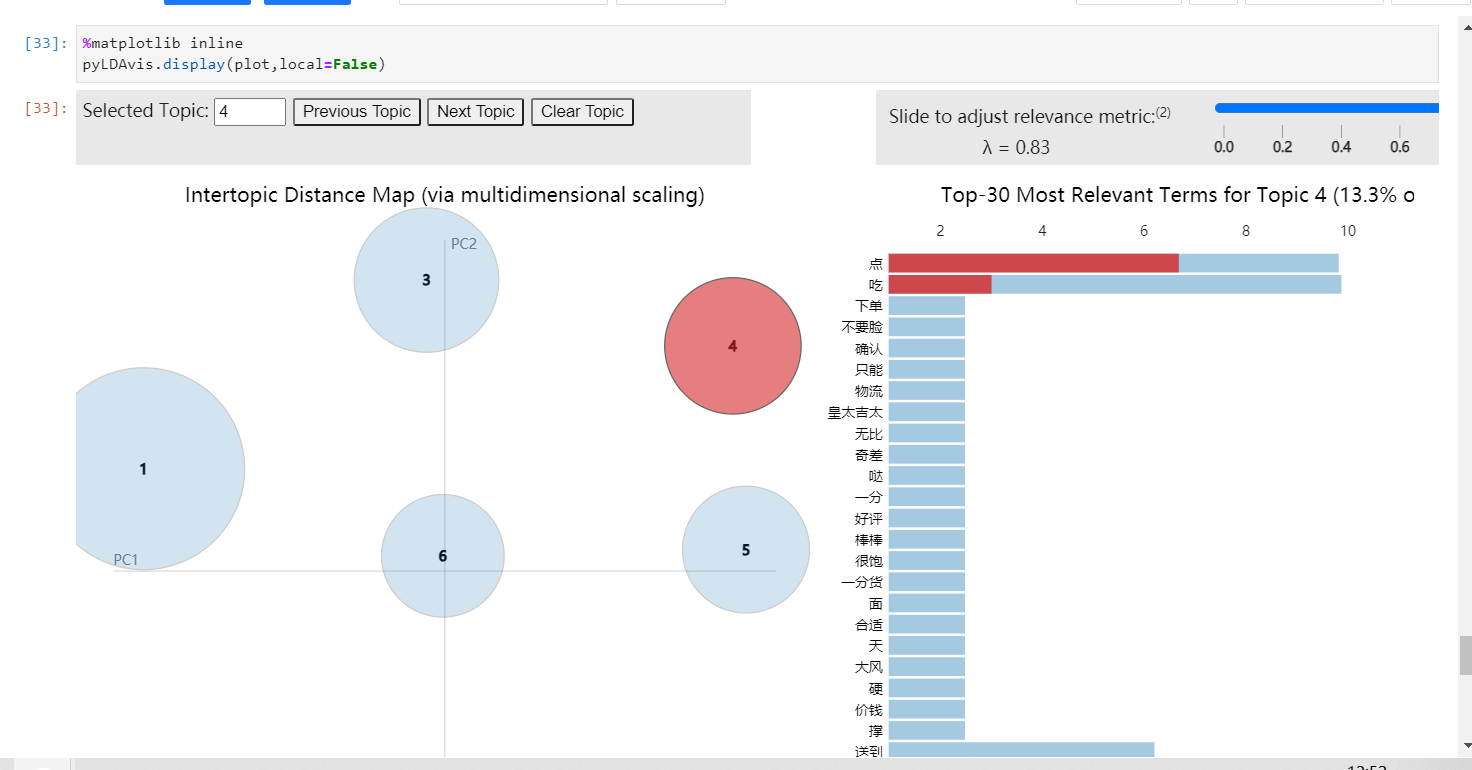Click the output cell prompt [33]
Image resolution: width=1472 pixels, height=770 pixels.
click(x=47, y=108)
